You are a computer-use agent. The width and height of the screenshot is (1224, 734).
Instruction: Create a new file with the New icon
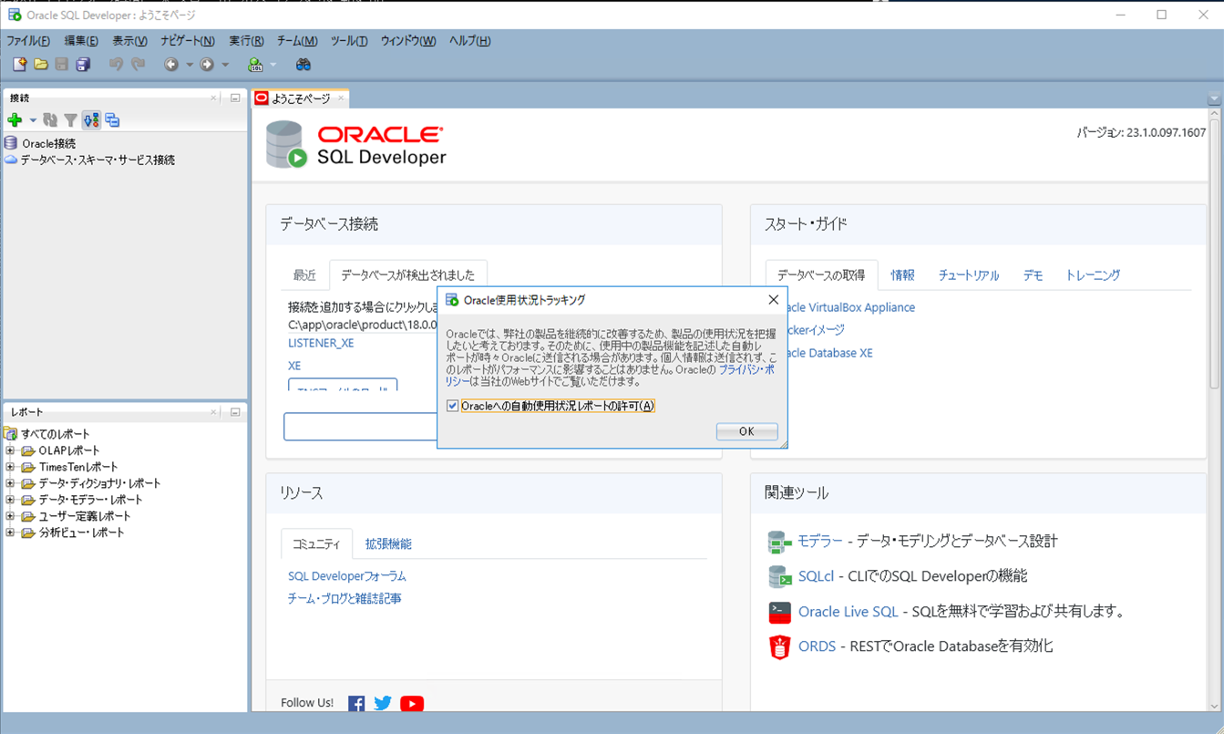[x=18, y=64]
